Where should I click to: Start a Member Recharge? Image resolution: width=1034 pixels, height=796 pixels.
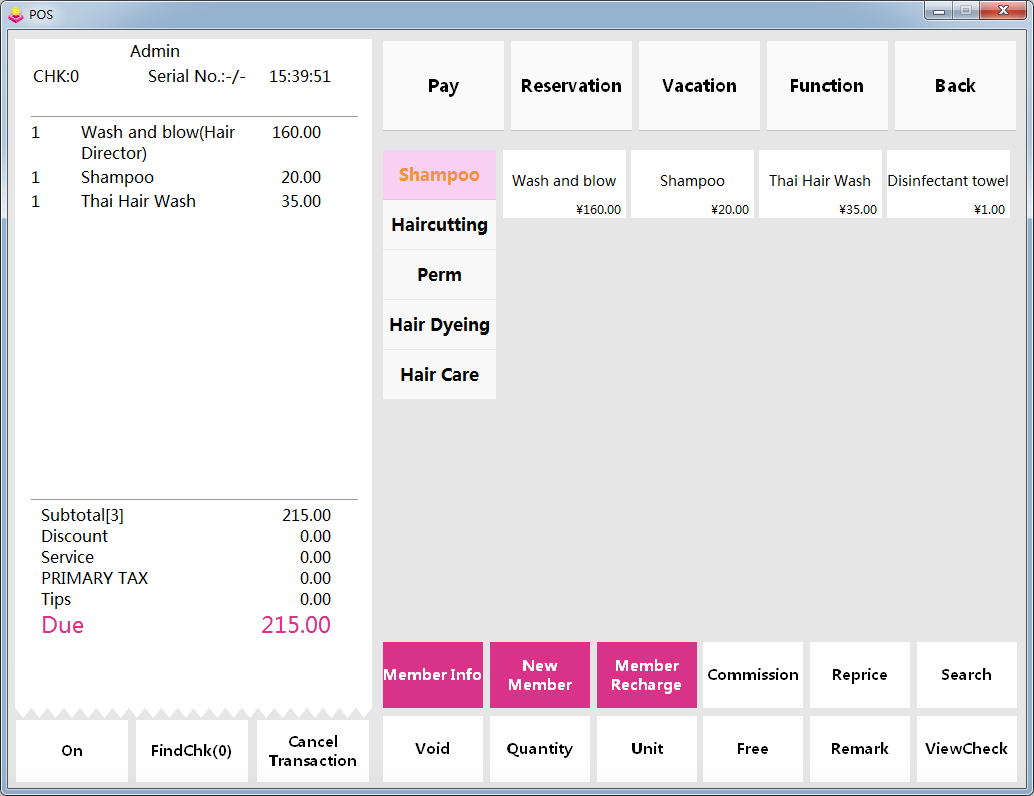point(646,675)
